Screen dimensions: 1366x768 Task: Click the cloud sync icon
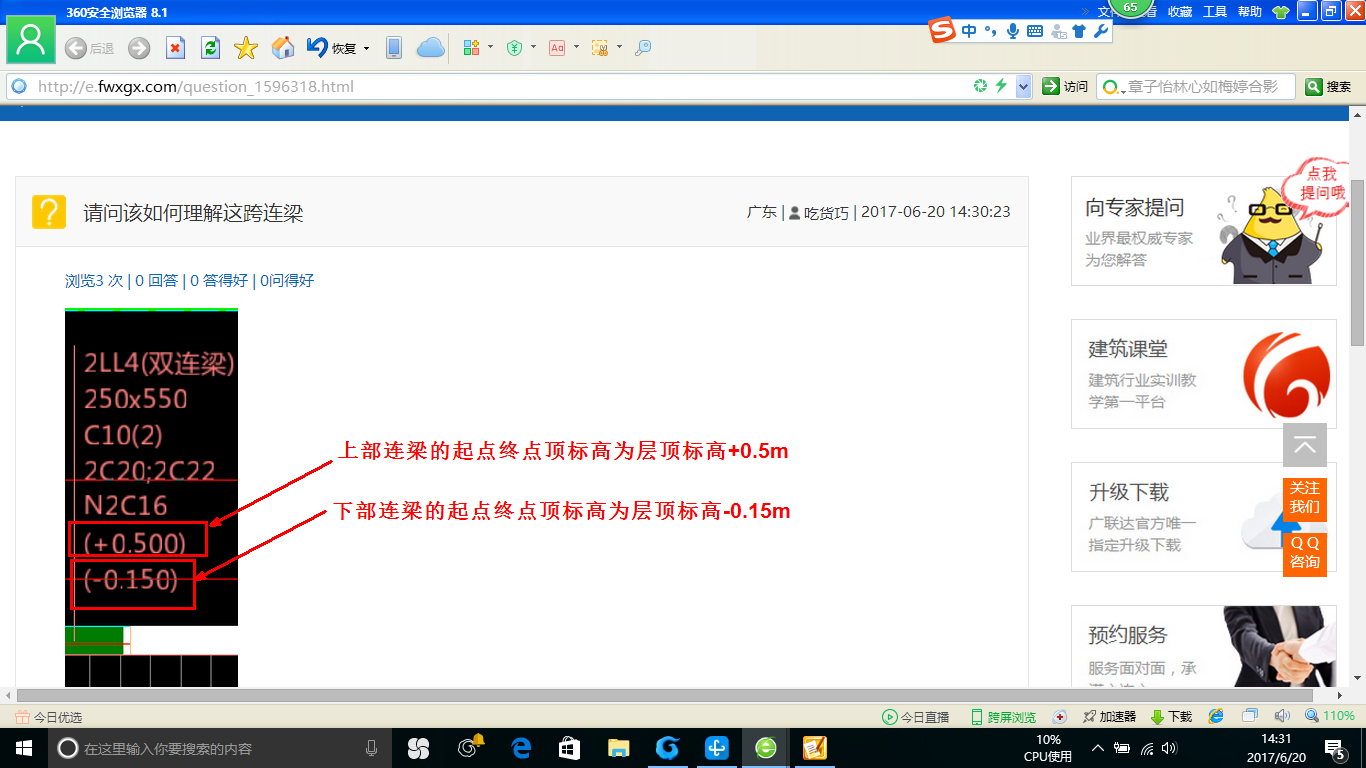[x=430, y=47]
